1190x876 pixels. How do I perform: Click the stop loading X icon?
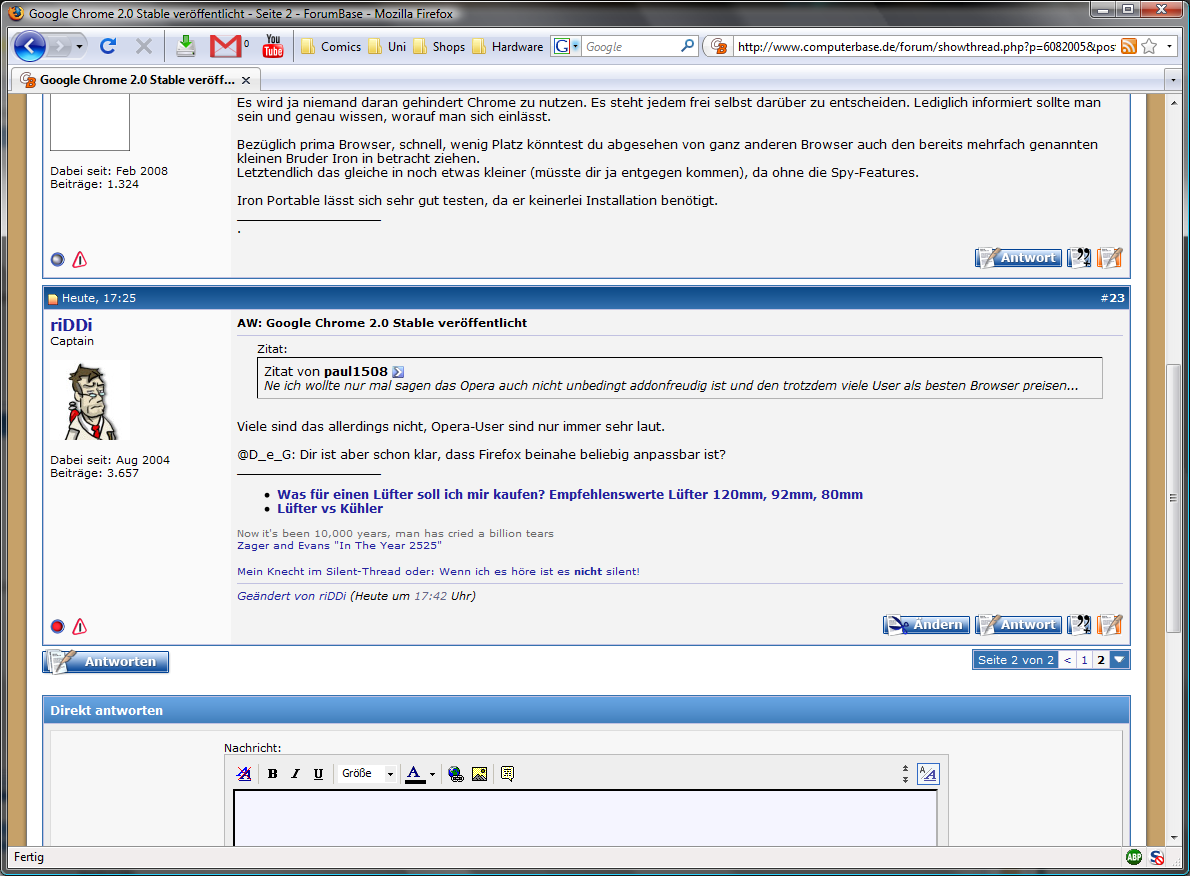click(143, 46)
